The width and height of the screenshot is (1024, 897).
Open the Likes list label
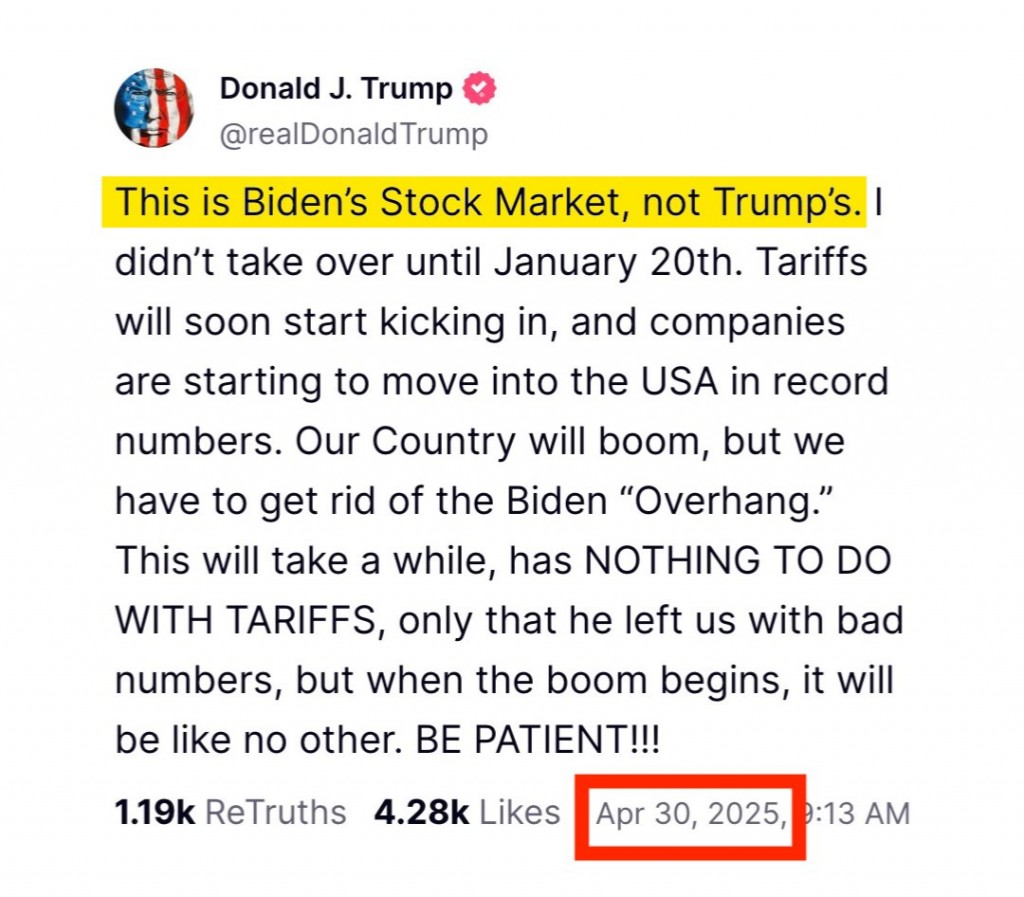[x=520, y=812]
